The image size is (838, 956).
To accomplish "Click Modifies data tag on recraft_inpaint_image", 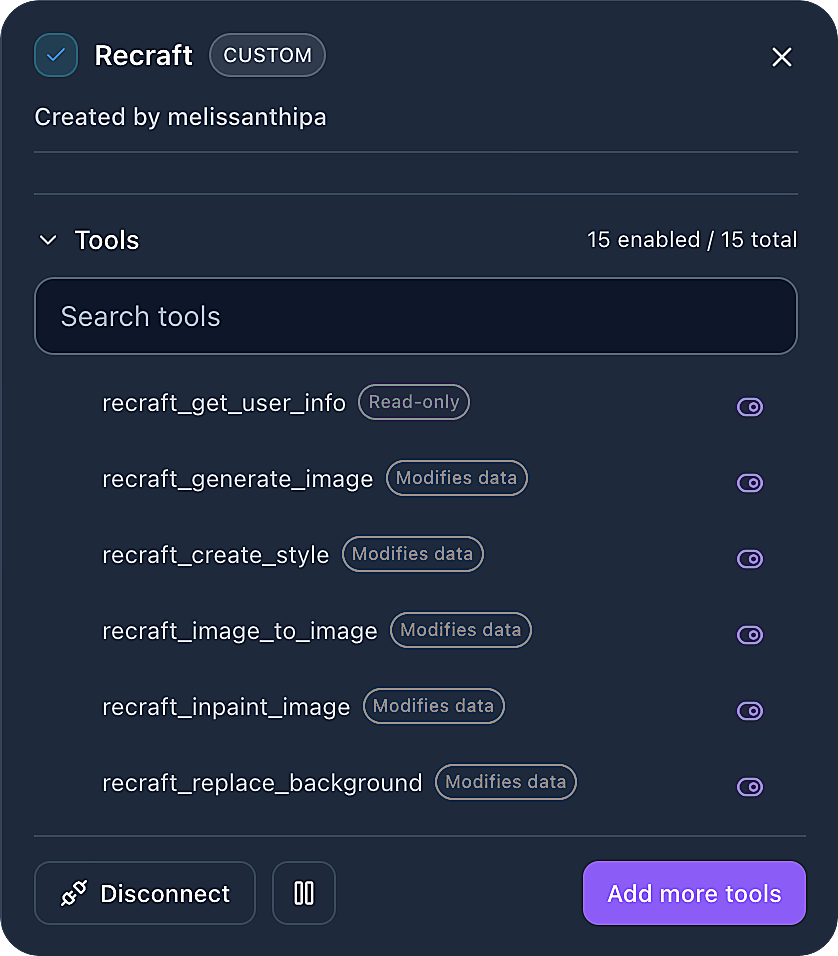I will coord(434,706).
